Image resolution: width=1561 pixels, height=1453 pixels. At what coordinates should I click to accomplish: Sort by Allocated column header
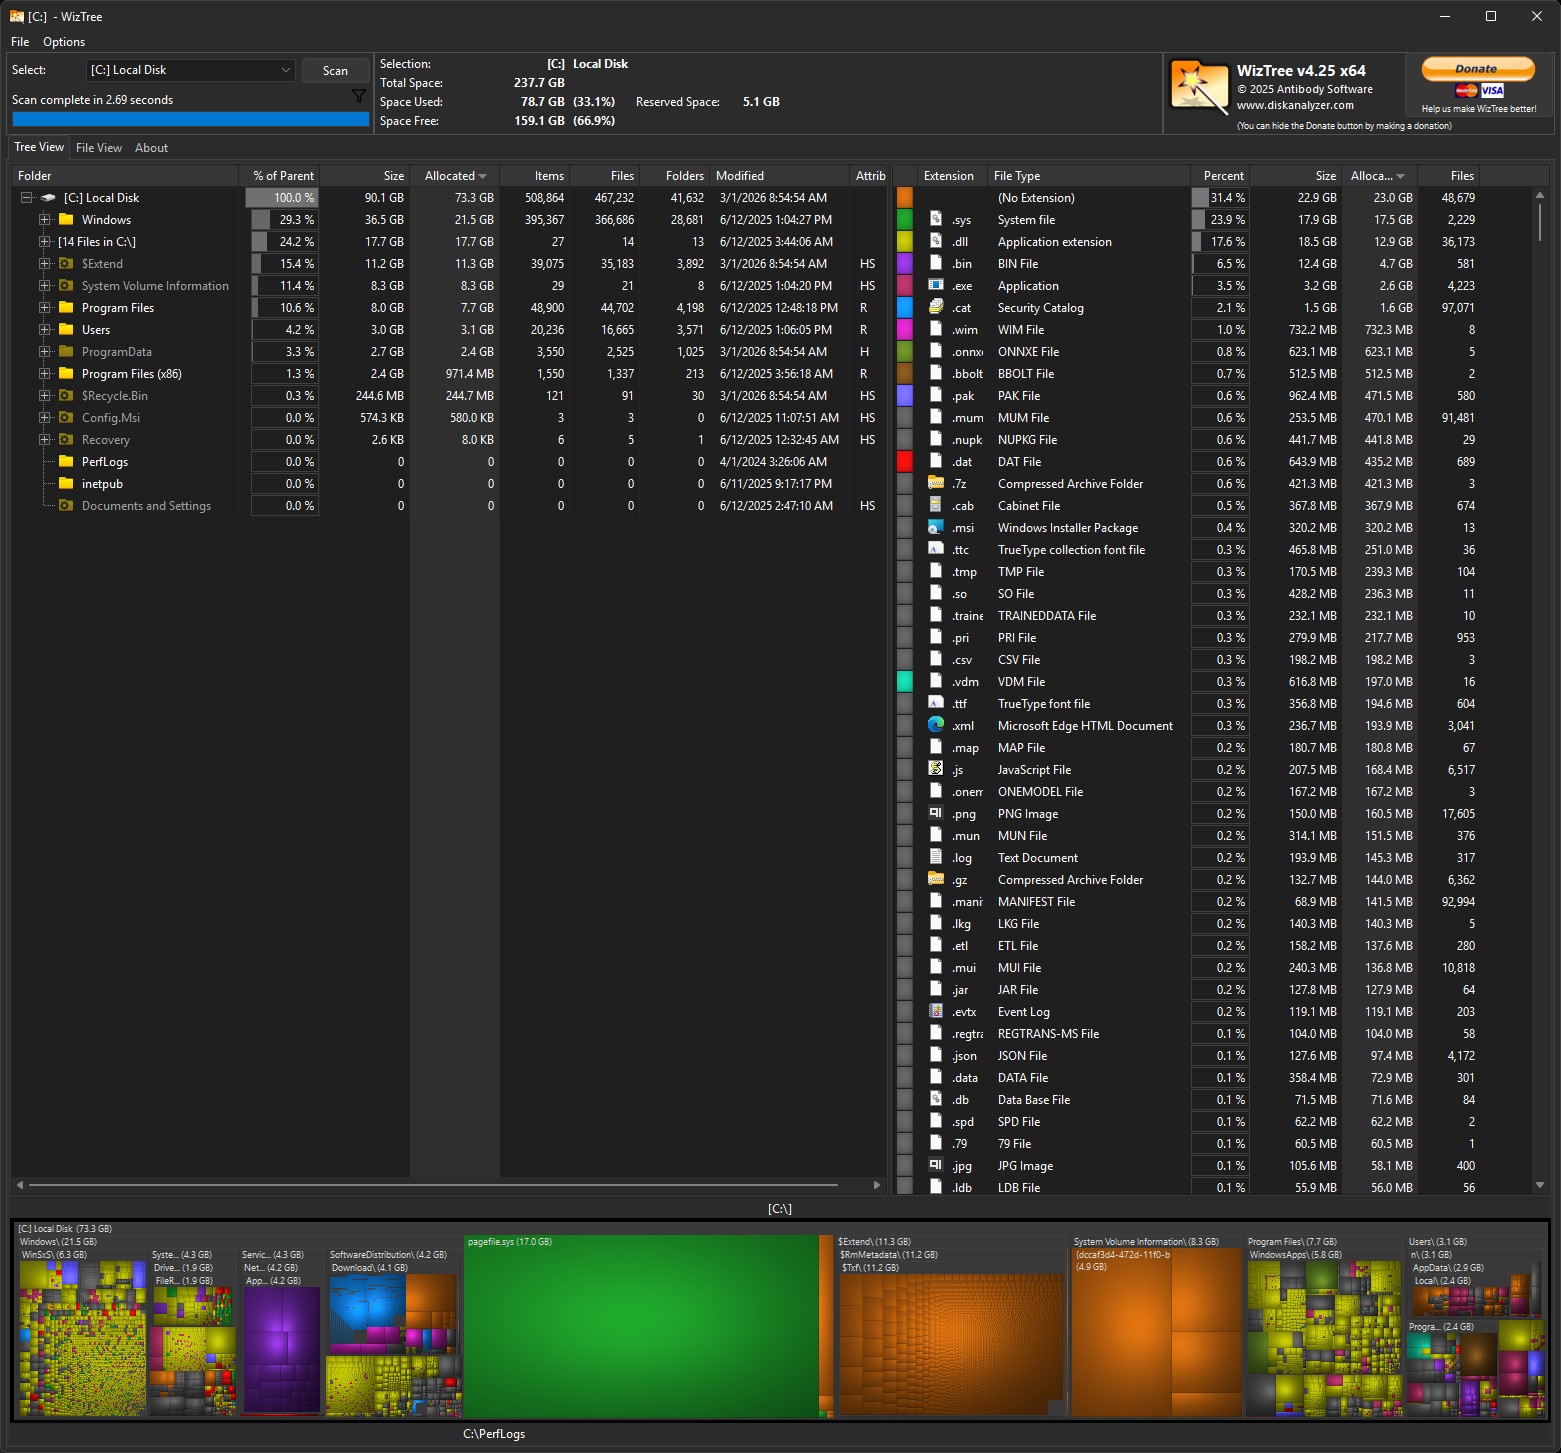point(455,176)
